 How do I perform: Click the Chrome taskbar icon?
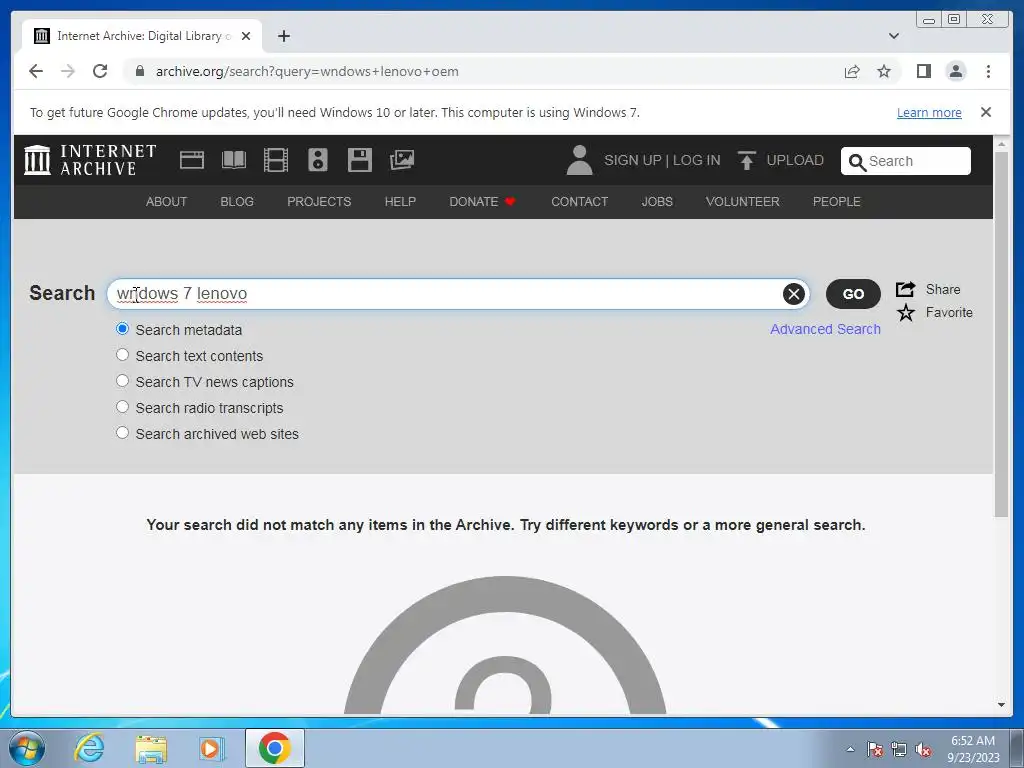[274, 748]
